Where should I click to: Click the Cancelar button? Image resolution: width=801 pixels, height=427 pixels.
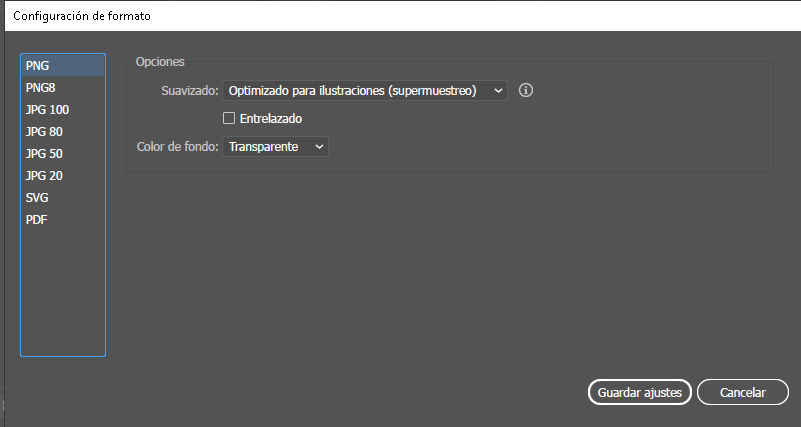click(743, 392)
